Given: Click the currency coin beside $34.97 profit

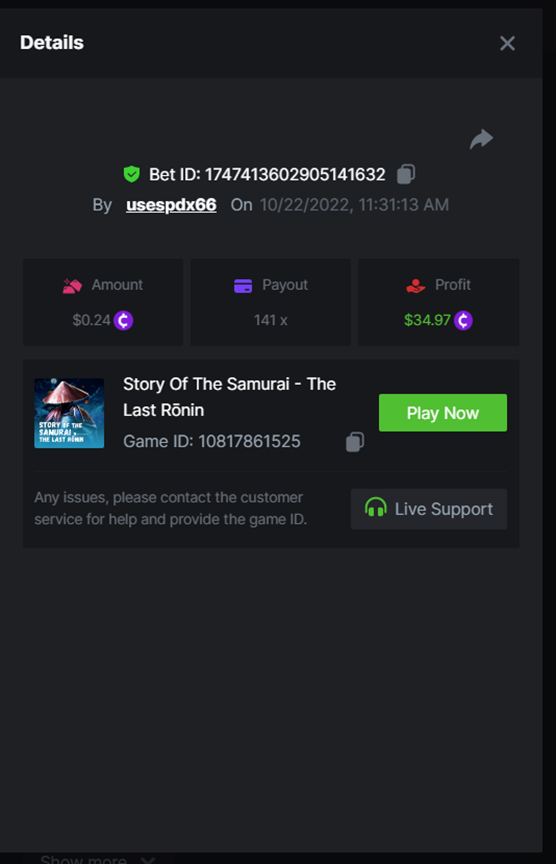Looking at the screenshot, I should (463, 320).
